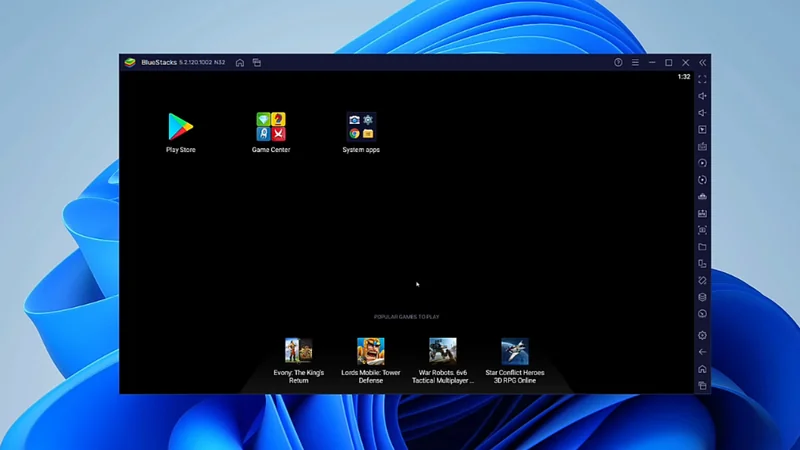Open the media folder sidebar icon
Screen dimensions: 800x450
tap(702, 247)
